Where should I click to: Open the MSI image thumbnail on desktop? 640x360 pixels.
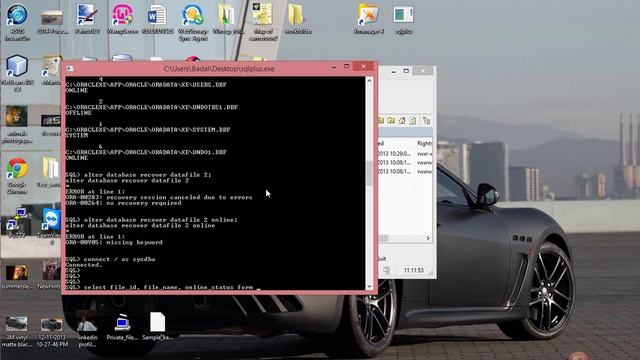pyautogui.click(x=51, y=121)
